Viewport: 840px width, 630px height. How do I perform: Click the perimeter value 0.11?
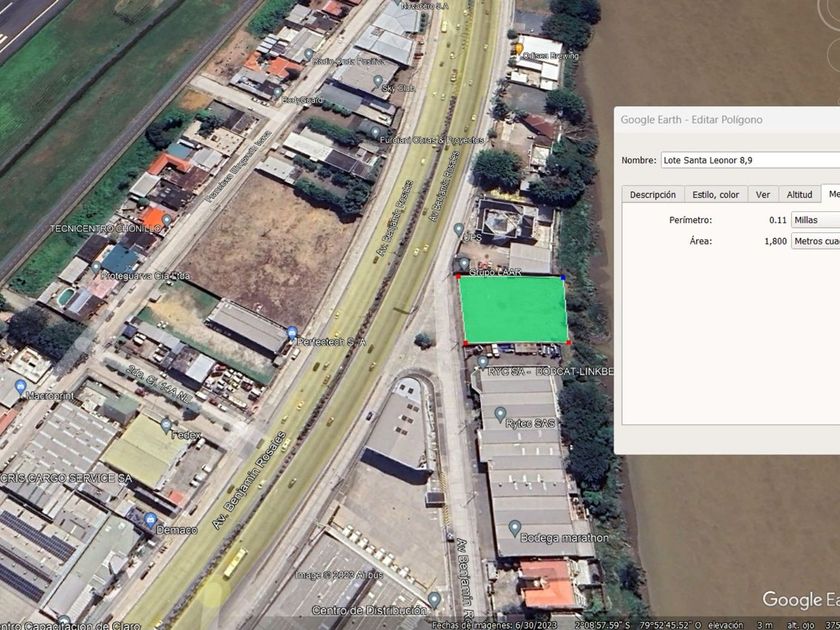coord(777,220)
